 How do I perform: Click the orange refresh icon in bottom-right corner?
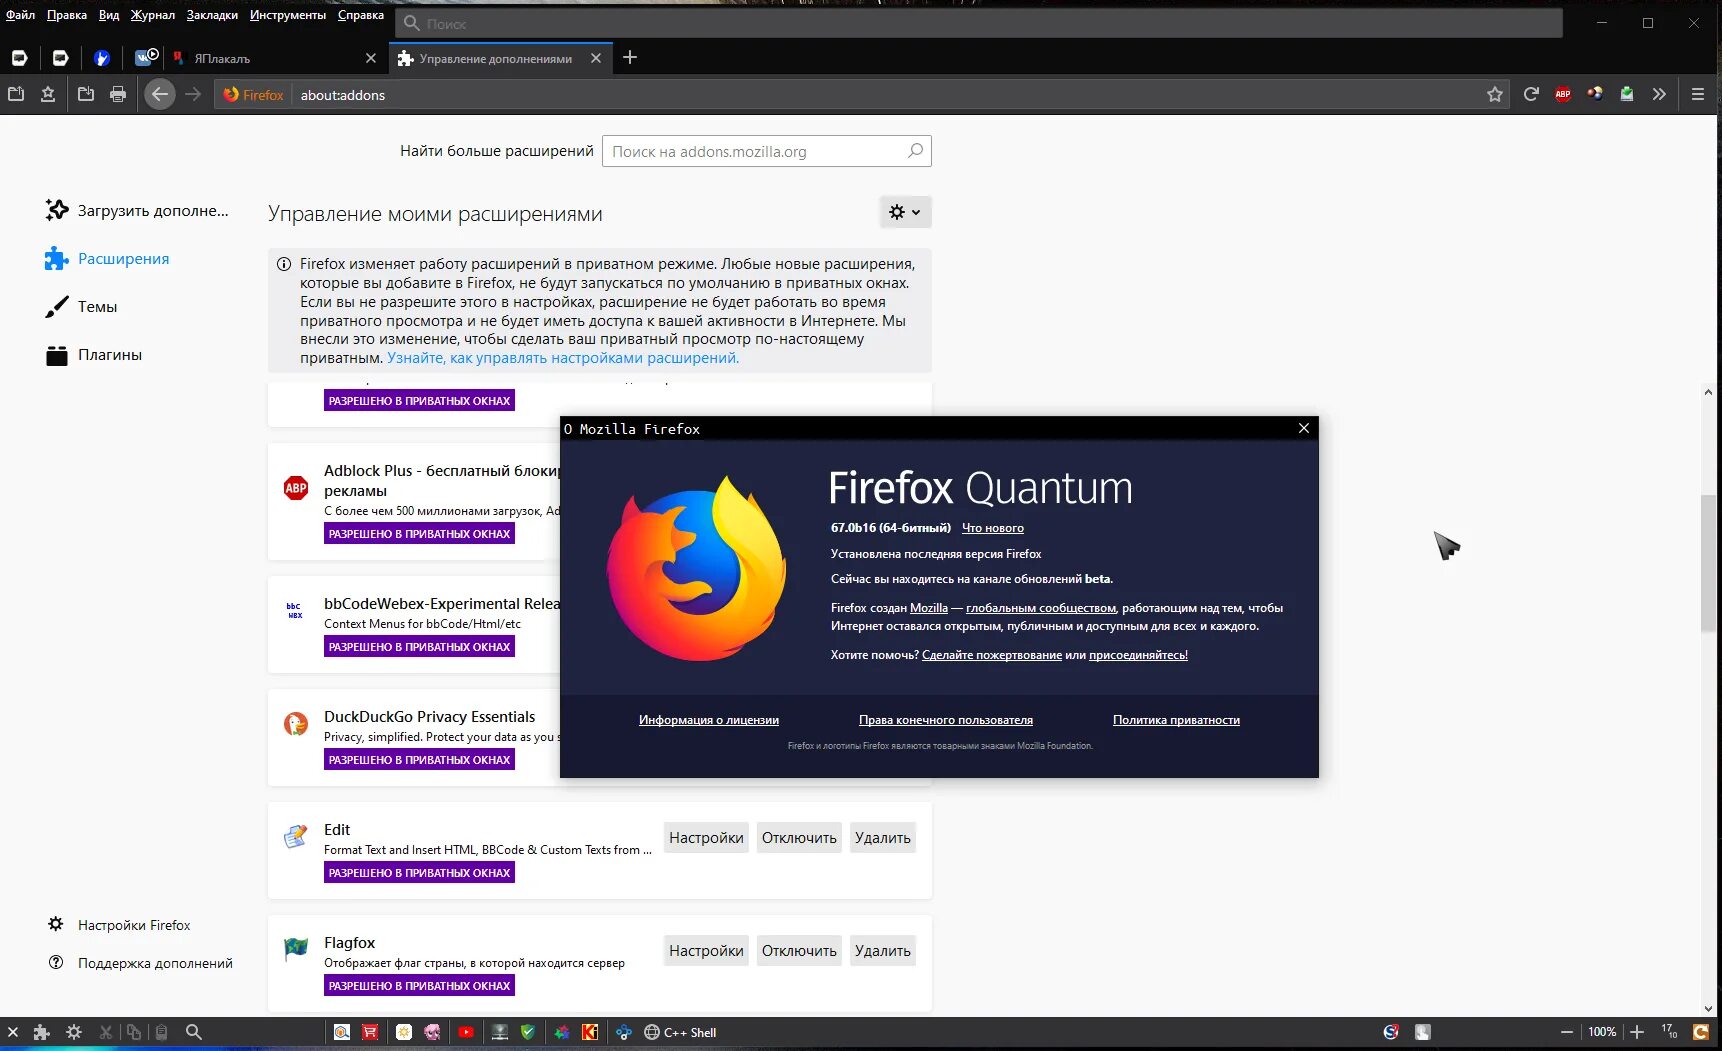[x=1700, y=1032]
